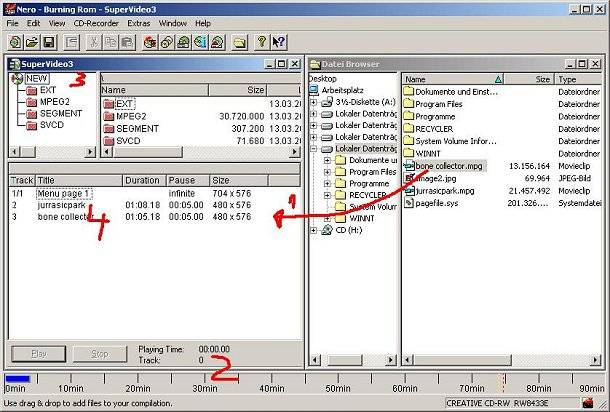610x412 pixels.
Task: Click right scroll arrow of file browser list
Action: (595, 360)
